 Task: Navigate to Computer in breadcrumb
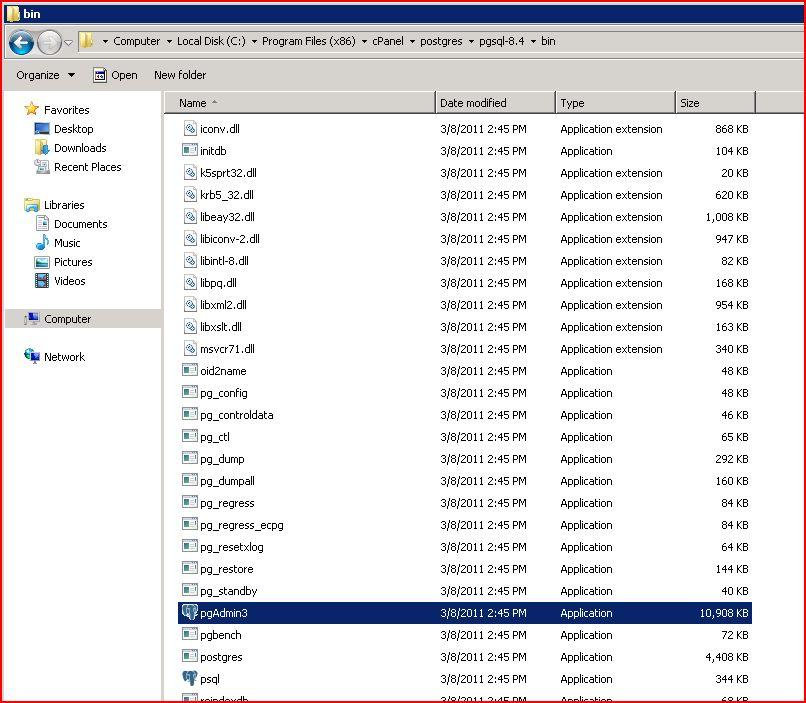tap(137, 41)
